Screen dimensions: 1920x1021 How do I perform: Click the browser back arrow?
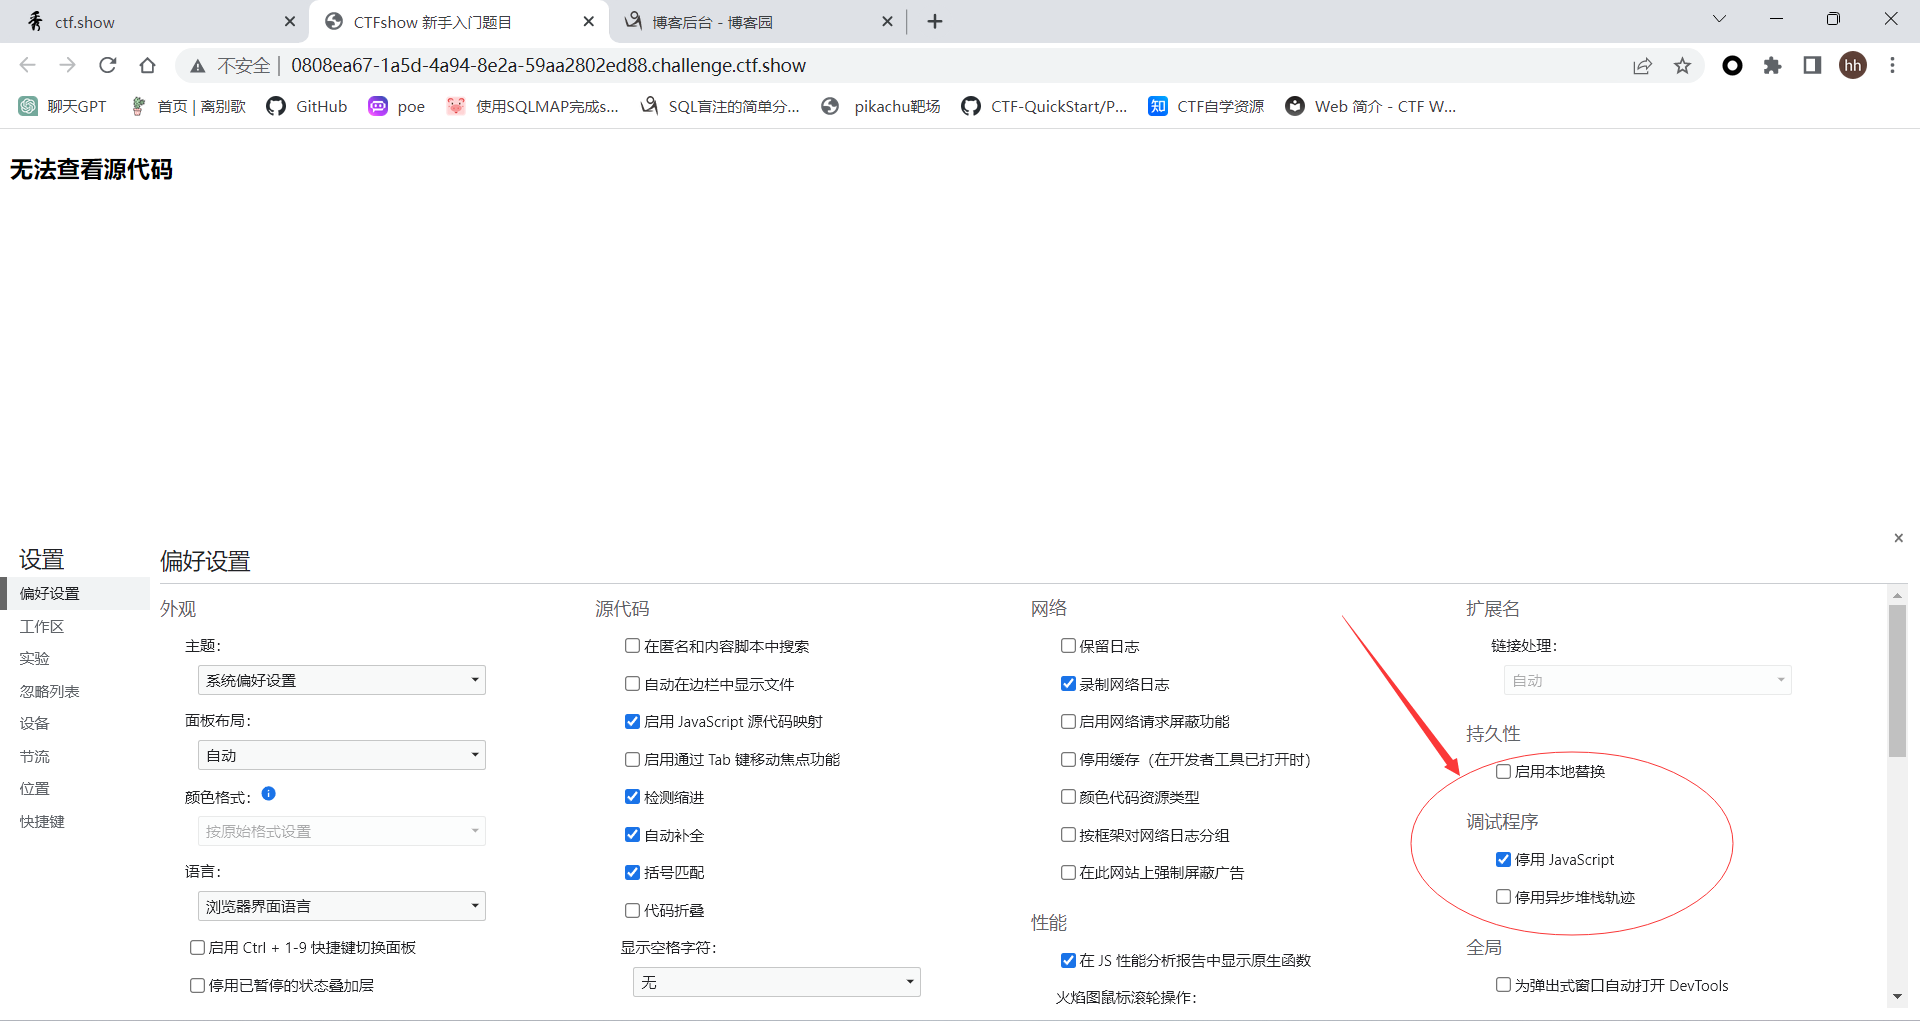(27, 65)
